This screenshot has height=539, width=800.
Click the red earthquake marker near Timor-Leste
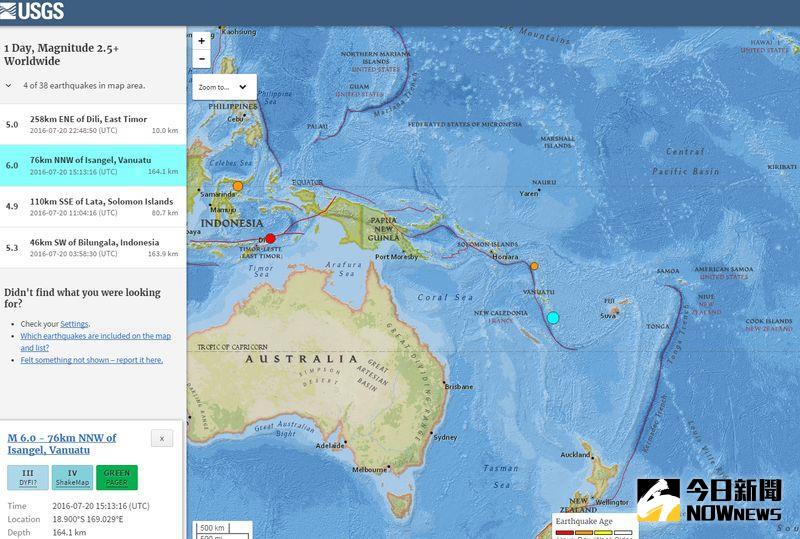click(x=270, y=238)
